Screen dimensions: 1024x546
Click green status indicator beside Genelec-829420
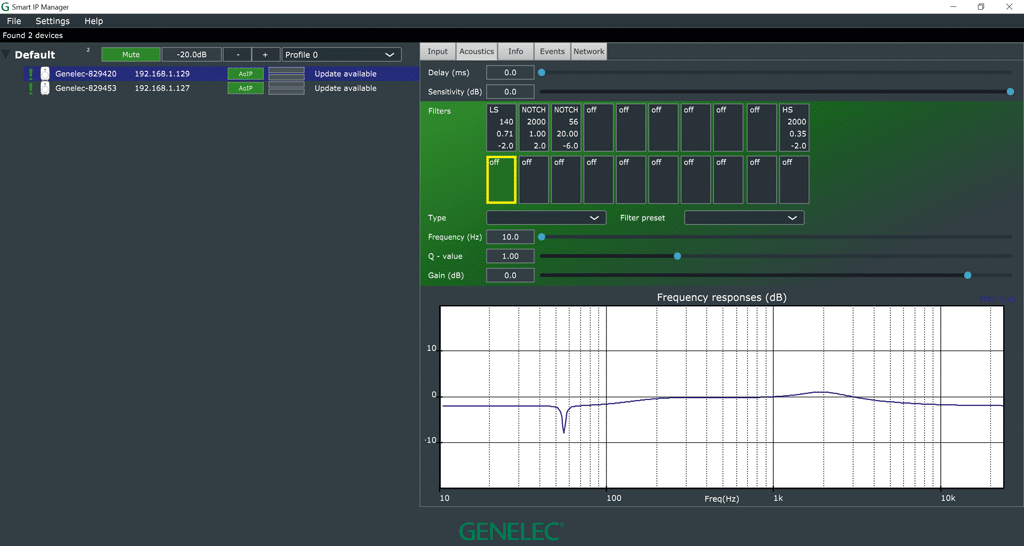(30, 74)
